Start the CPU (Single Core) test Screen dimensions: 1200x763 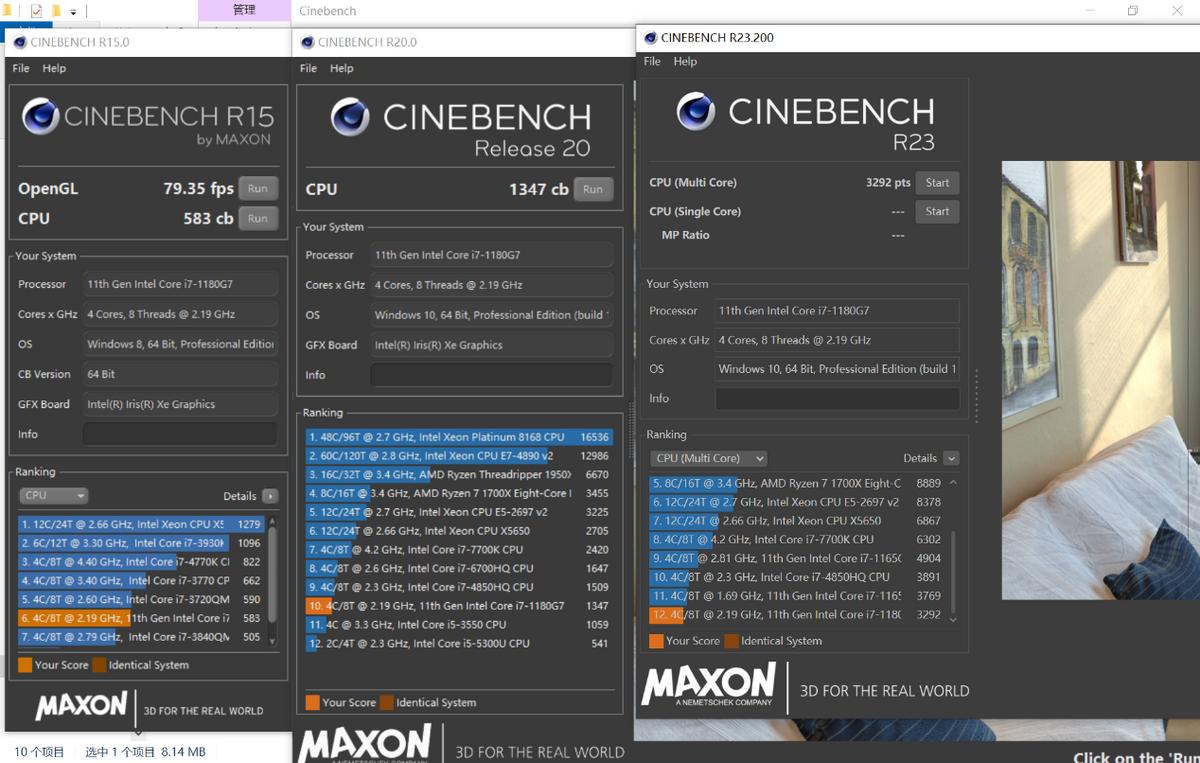937,211
